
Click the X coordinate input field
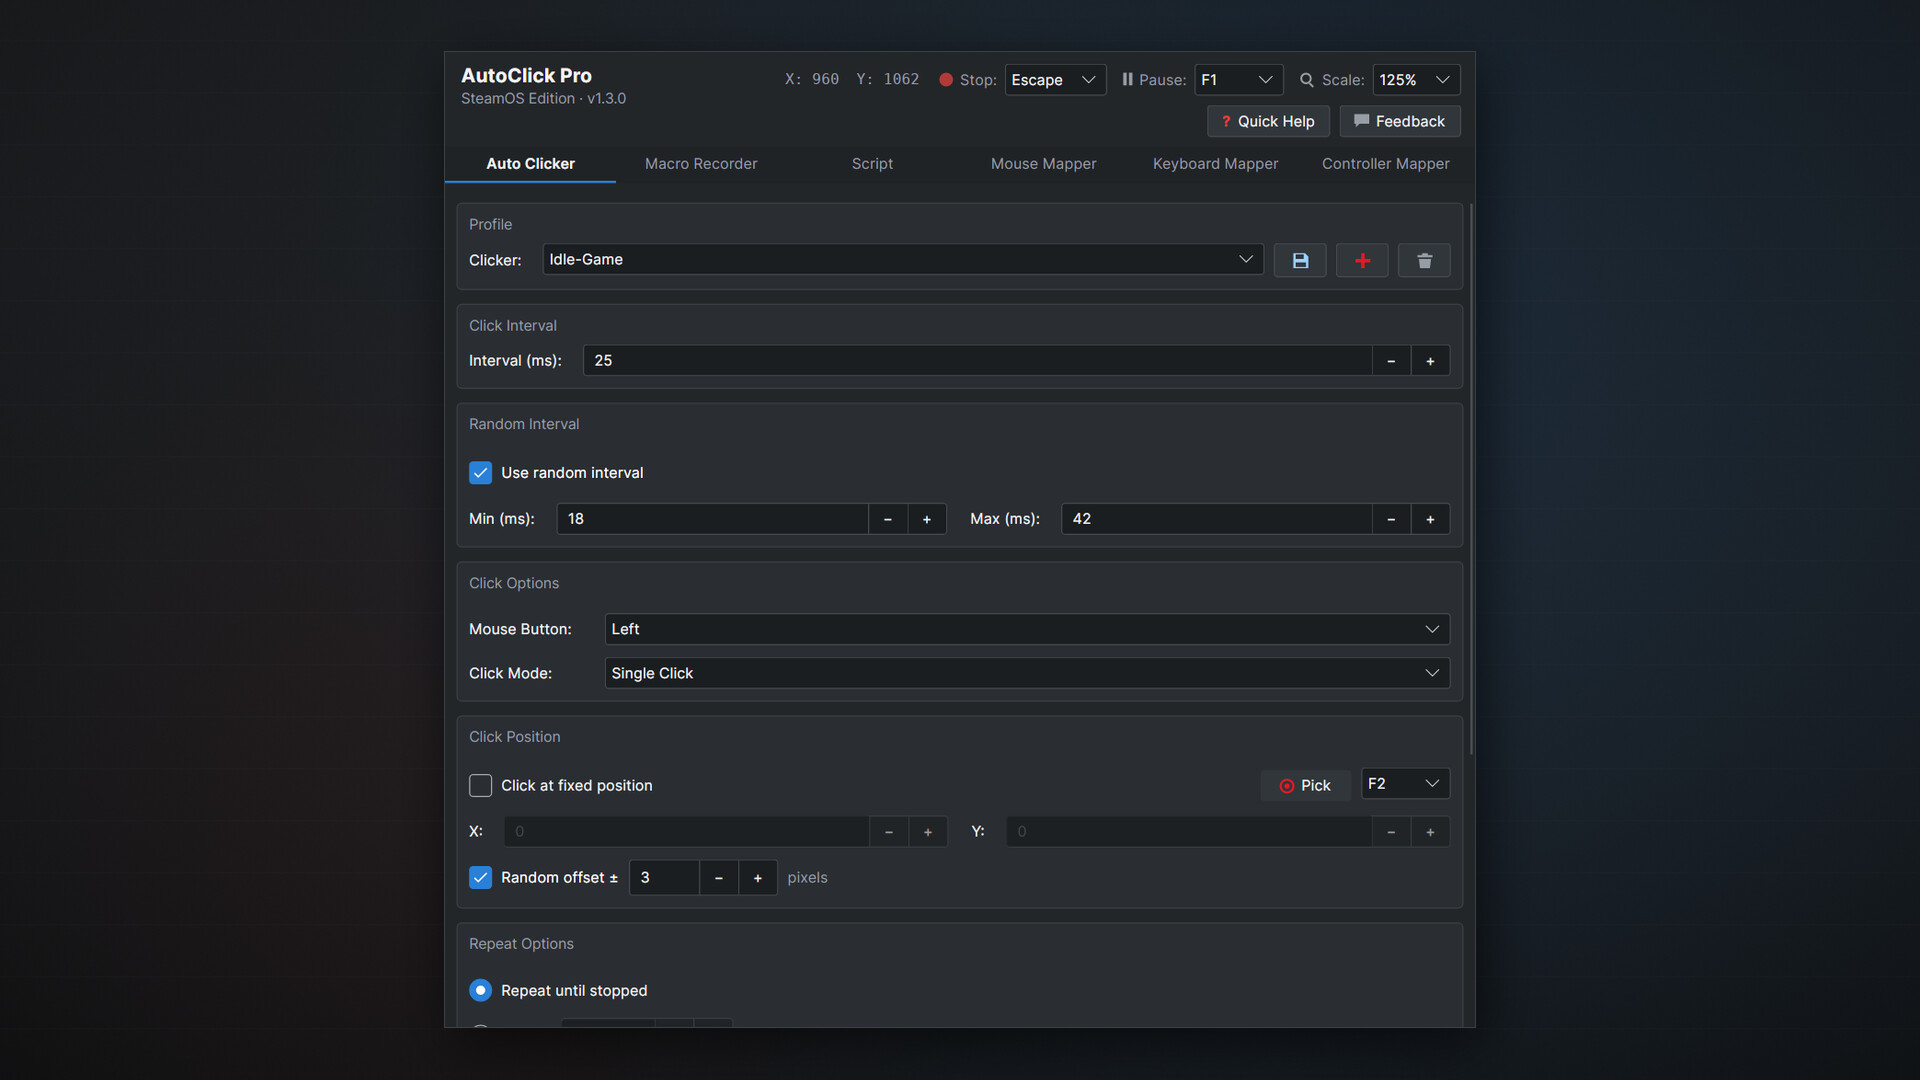point(687,832)
